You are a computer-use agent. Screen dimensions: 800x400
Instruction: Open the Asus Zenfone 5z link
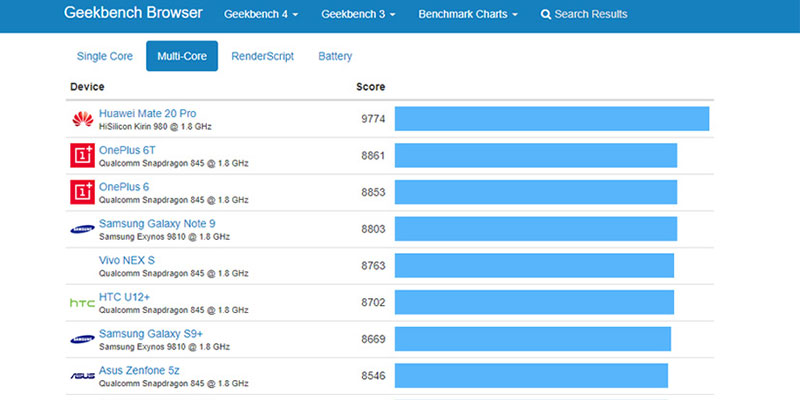tap(139, 370)
